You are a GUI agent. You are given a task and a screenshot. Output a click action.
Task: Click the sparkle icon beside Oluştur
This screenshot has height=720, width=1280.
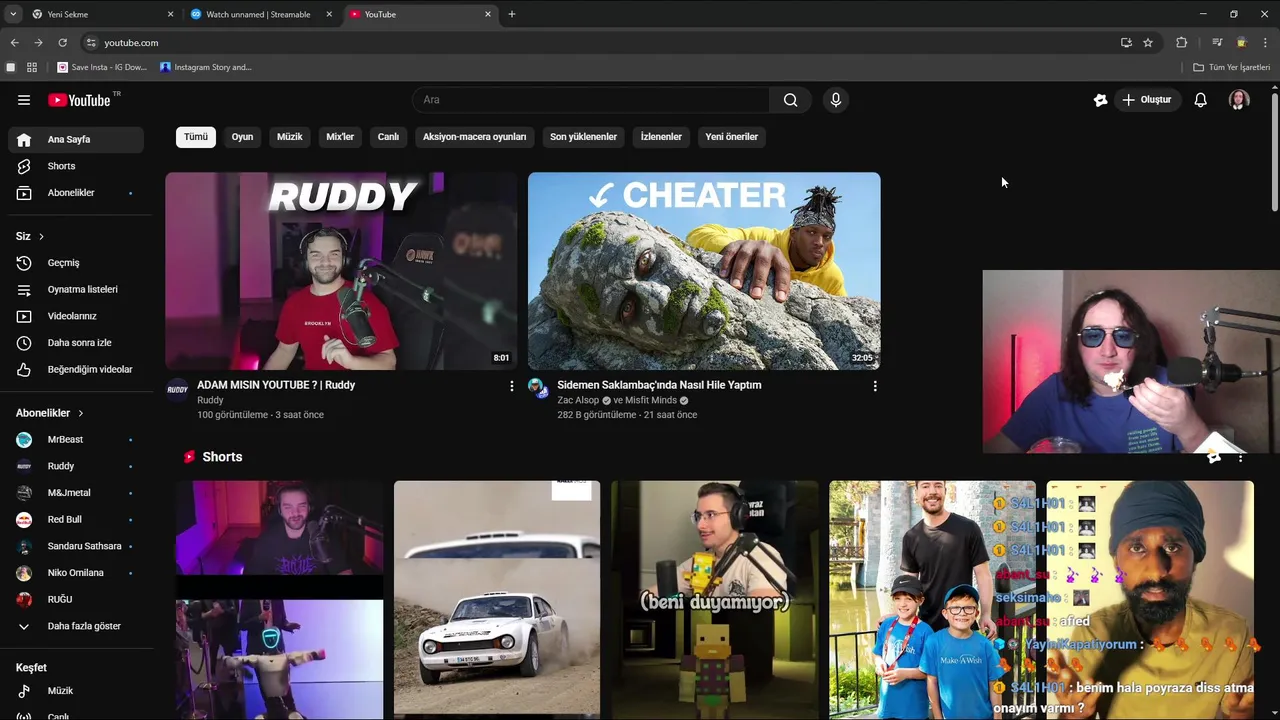[1100, 100]
